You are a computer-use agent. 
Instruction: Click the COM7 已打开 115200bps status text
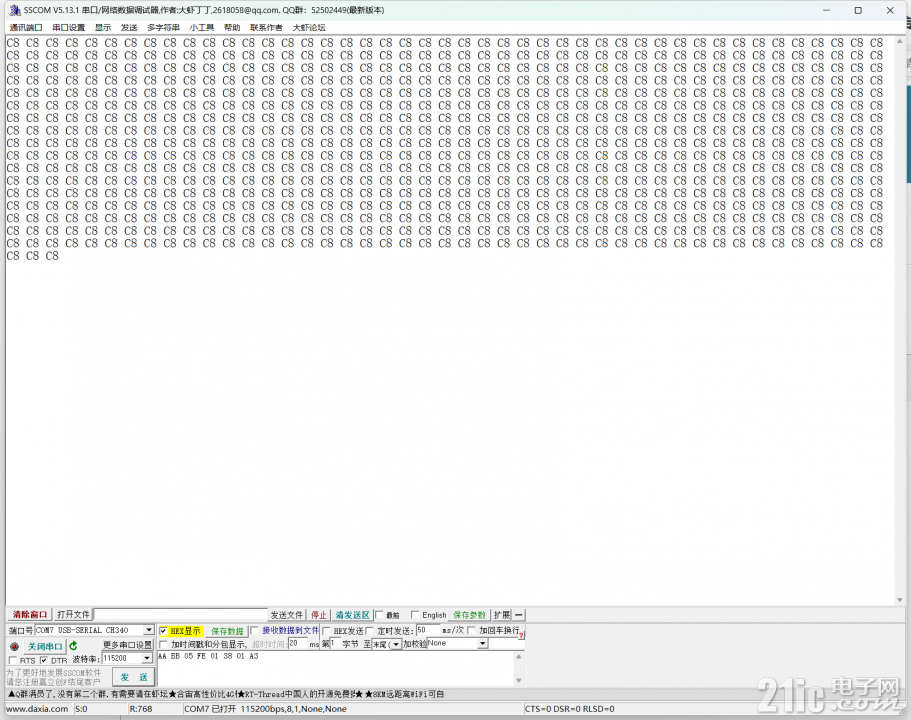click(265, 709)
